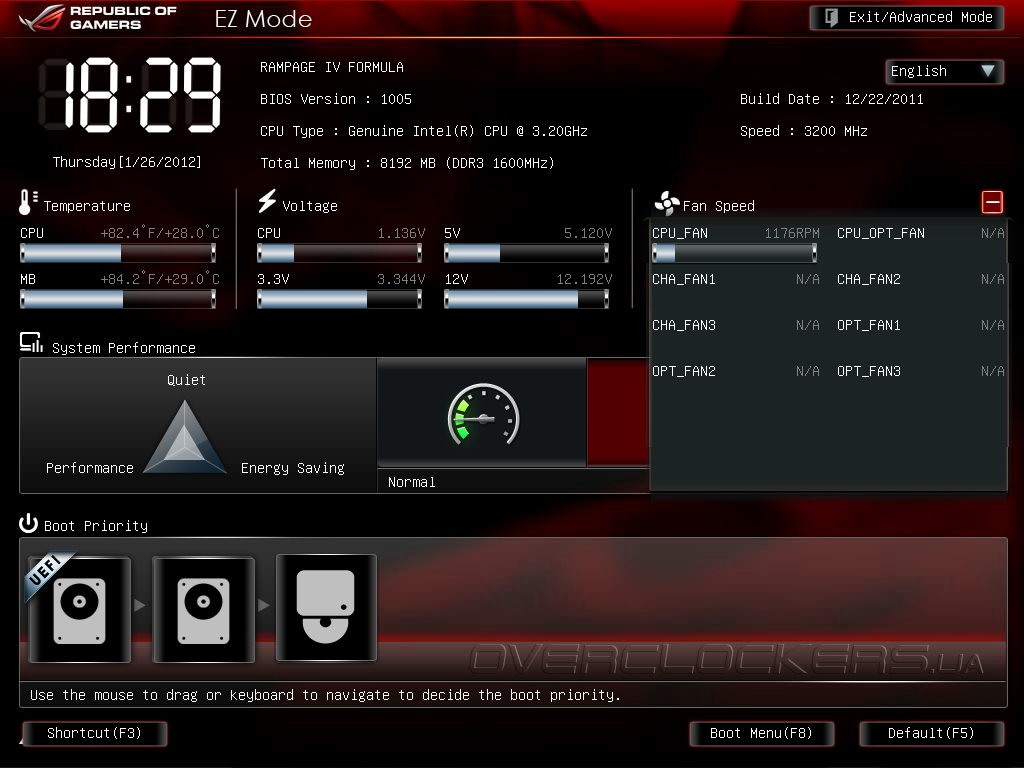Select the second hard drive boot device

coord(204,609)
